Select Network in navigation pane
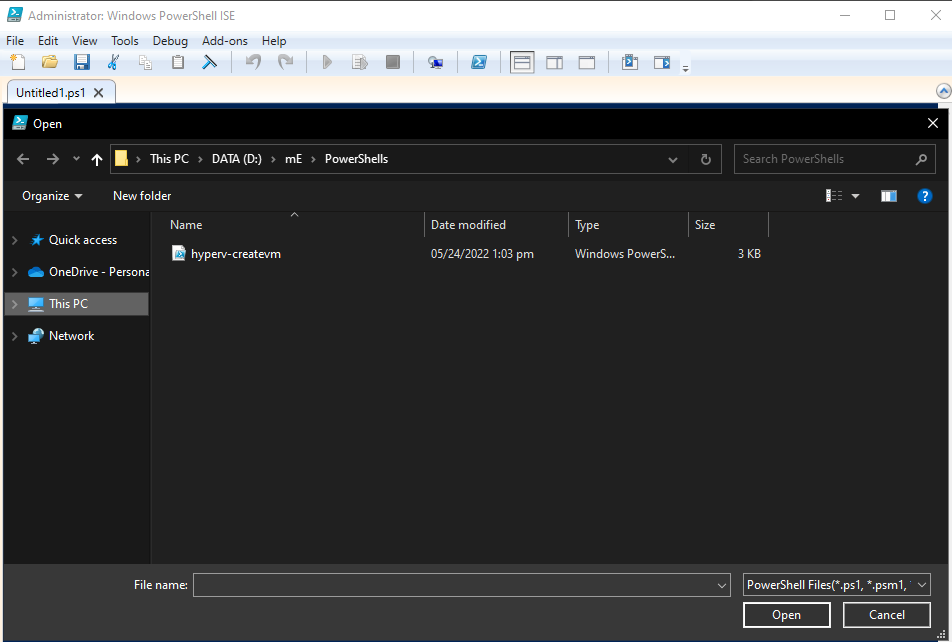952x642 pixels. click(x=72, y=336)
